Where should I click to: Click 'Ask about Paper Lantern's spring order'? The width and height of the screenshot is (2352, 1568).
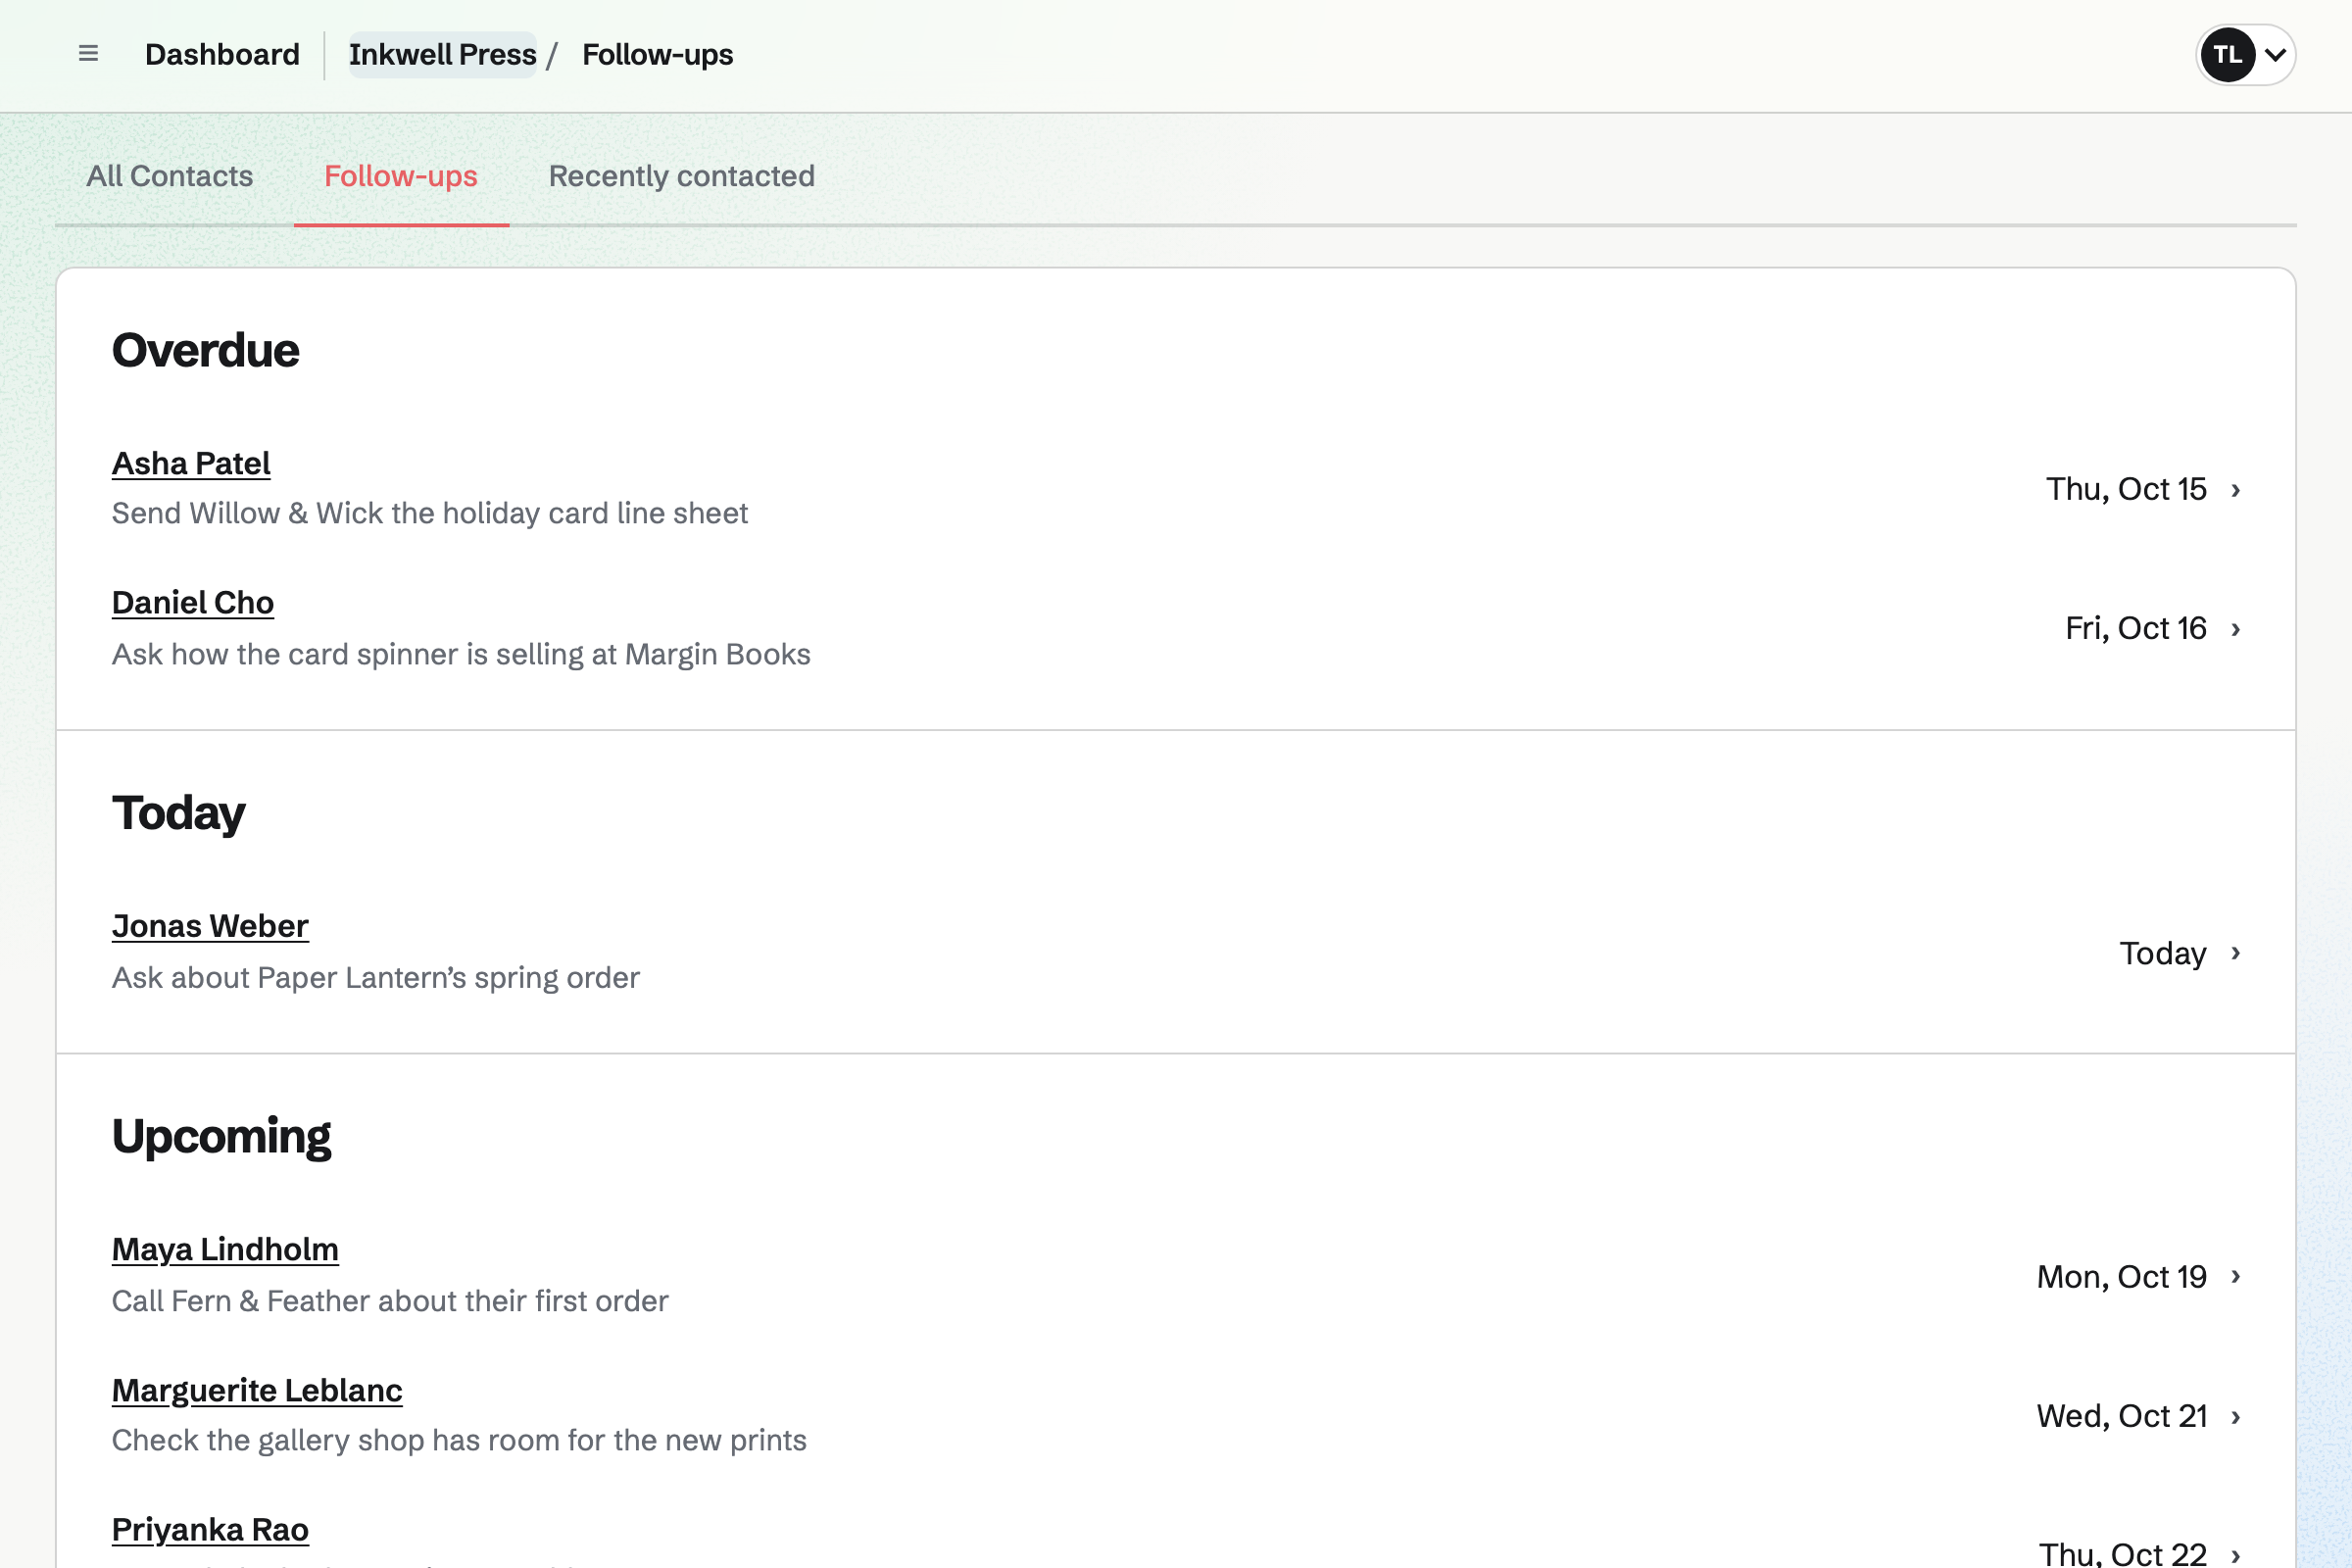coord(375,977)
